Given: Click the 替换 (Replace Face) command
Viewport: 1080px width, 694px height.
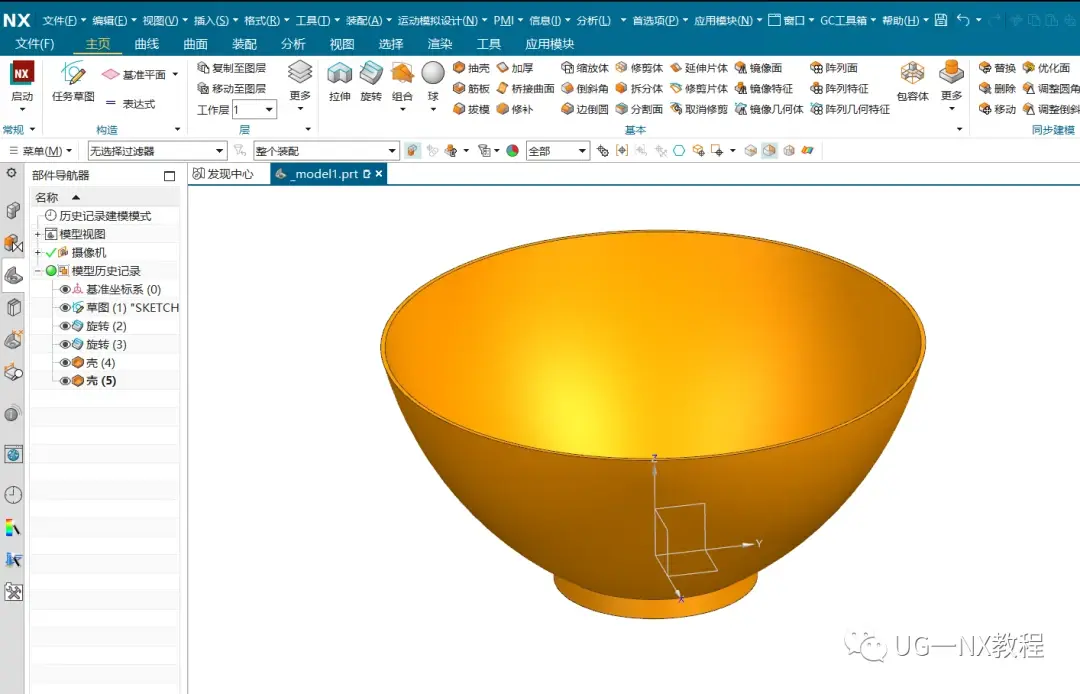Looking at the screenshot, I should click(997, 67).
